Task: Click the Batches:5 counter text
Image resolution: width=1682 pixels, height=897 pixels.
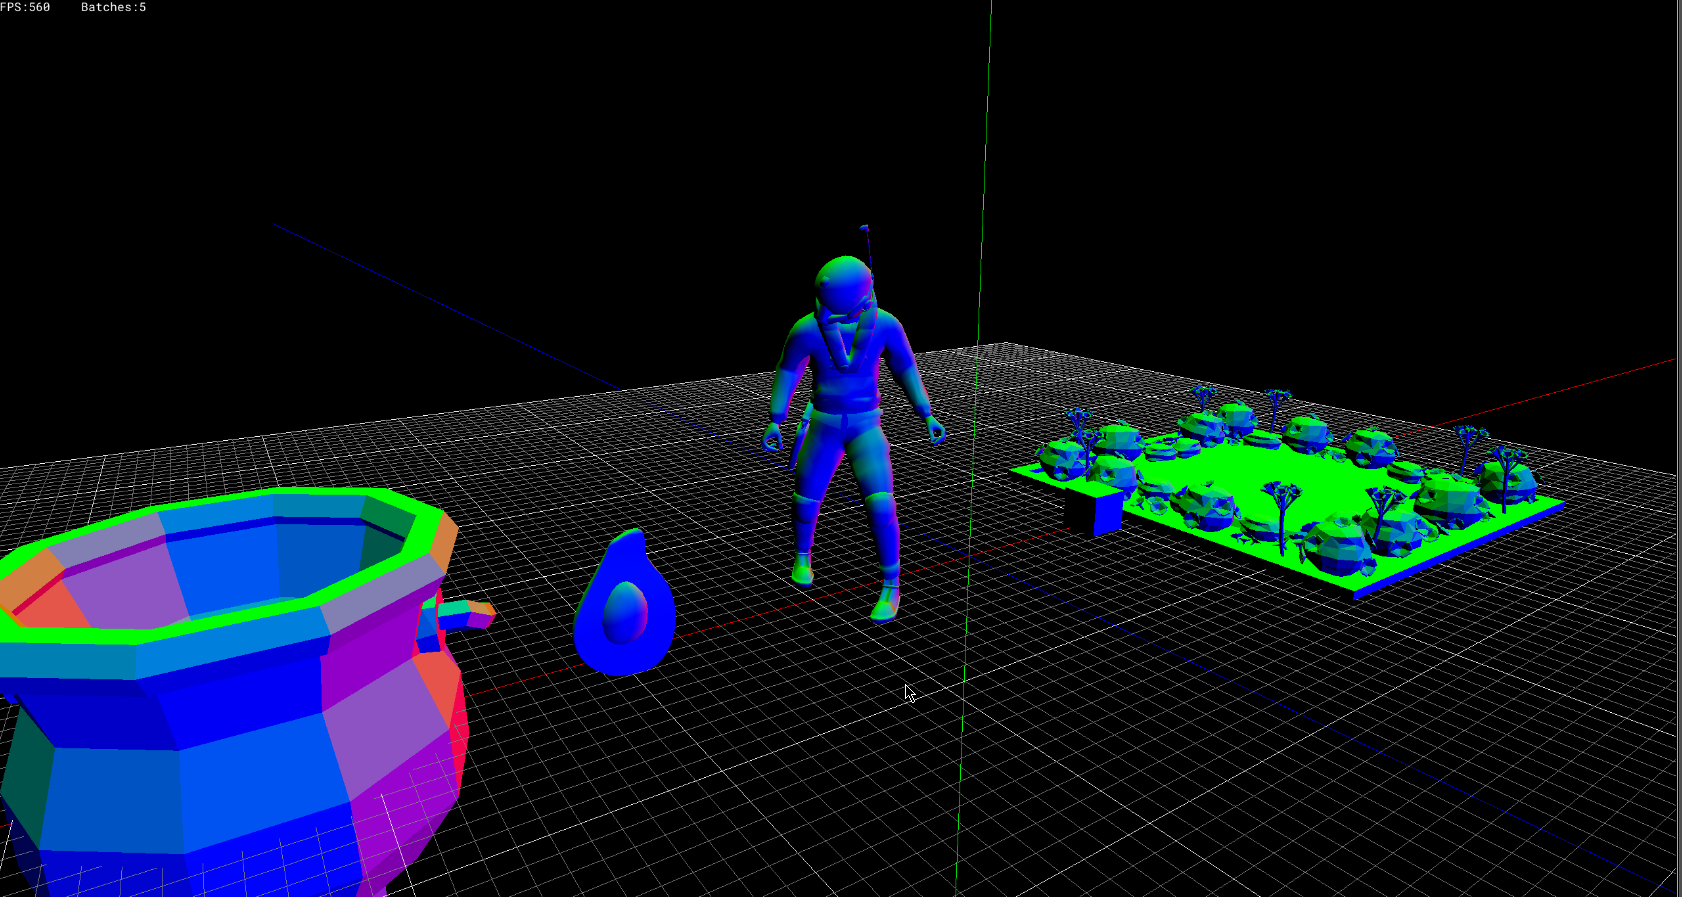Action: tap(113, 7)
